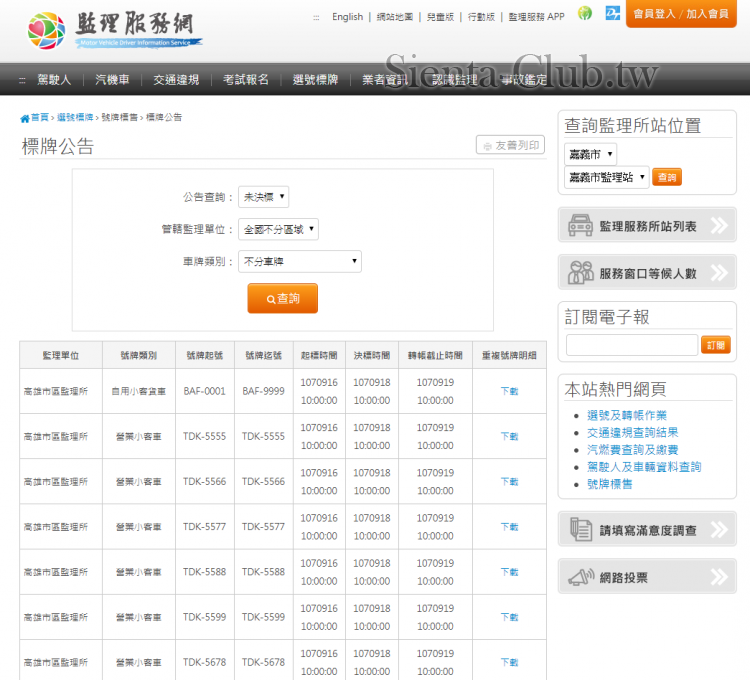
Task: Click the orange 查詢 search button
Action: 282,298
